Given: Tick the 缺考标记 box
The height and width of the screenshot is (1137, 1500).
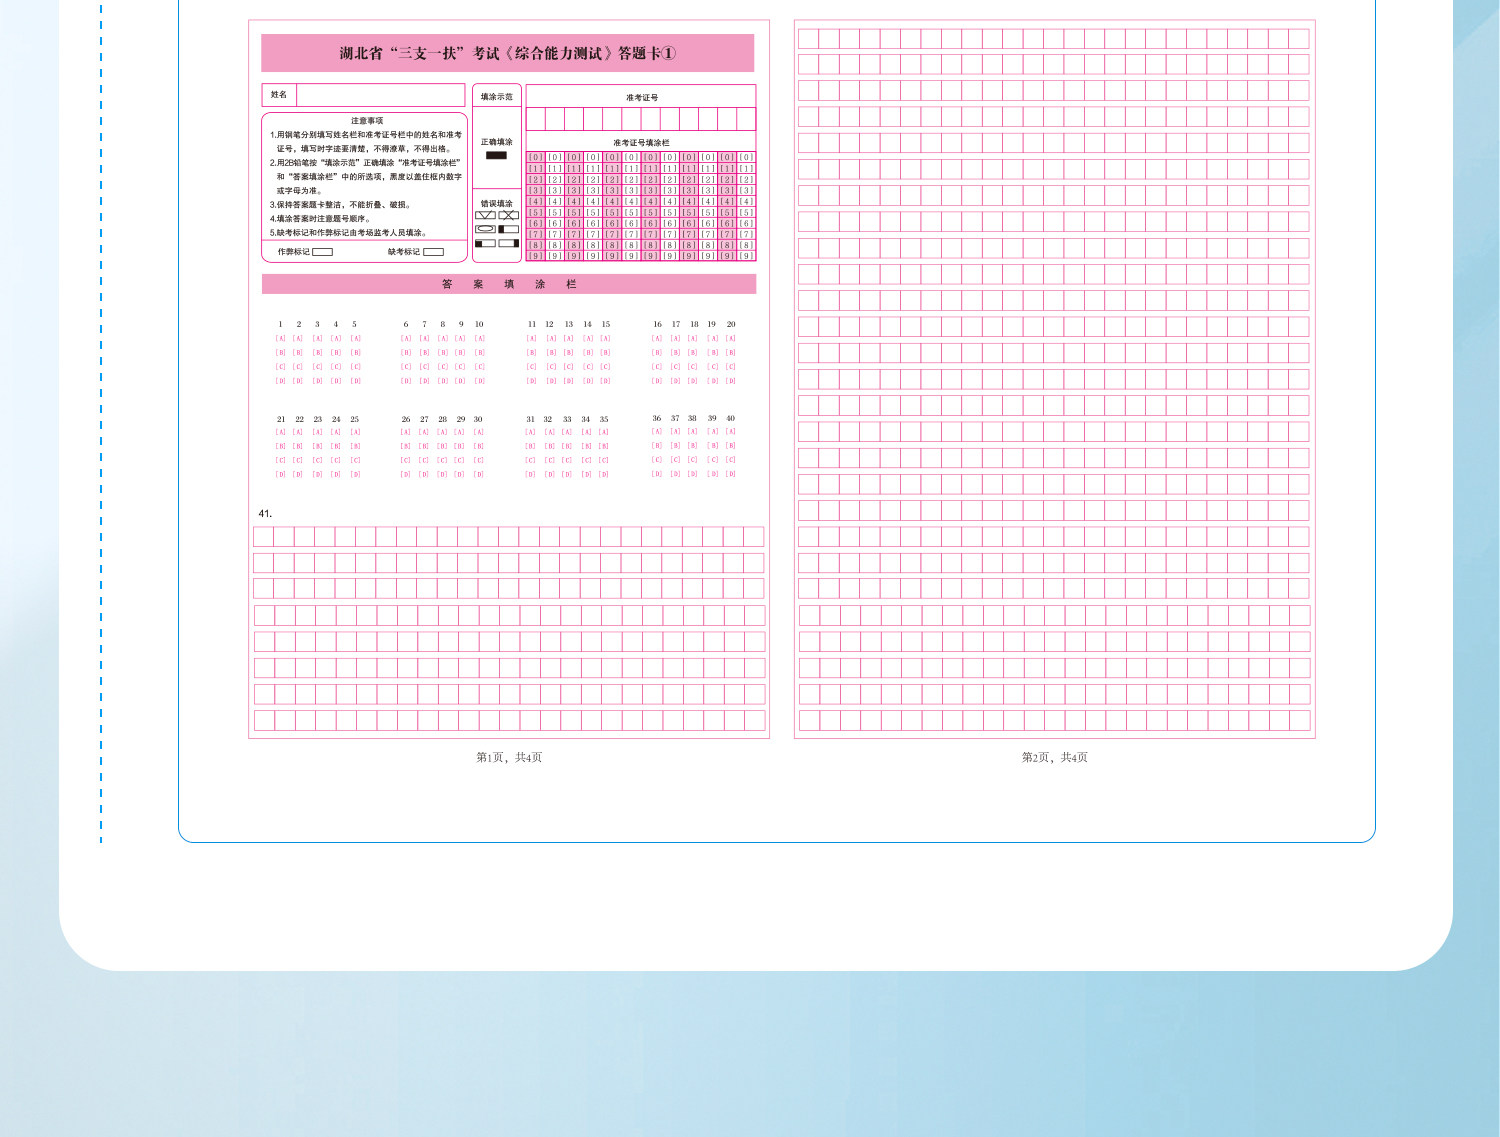Looking at the screenshot, I should point(433,252).
